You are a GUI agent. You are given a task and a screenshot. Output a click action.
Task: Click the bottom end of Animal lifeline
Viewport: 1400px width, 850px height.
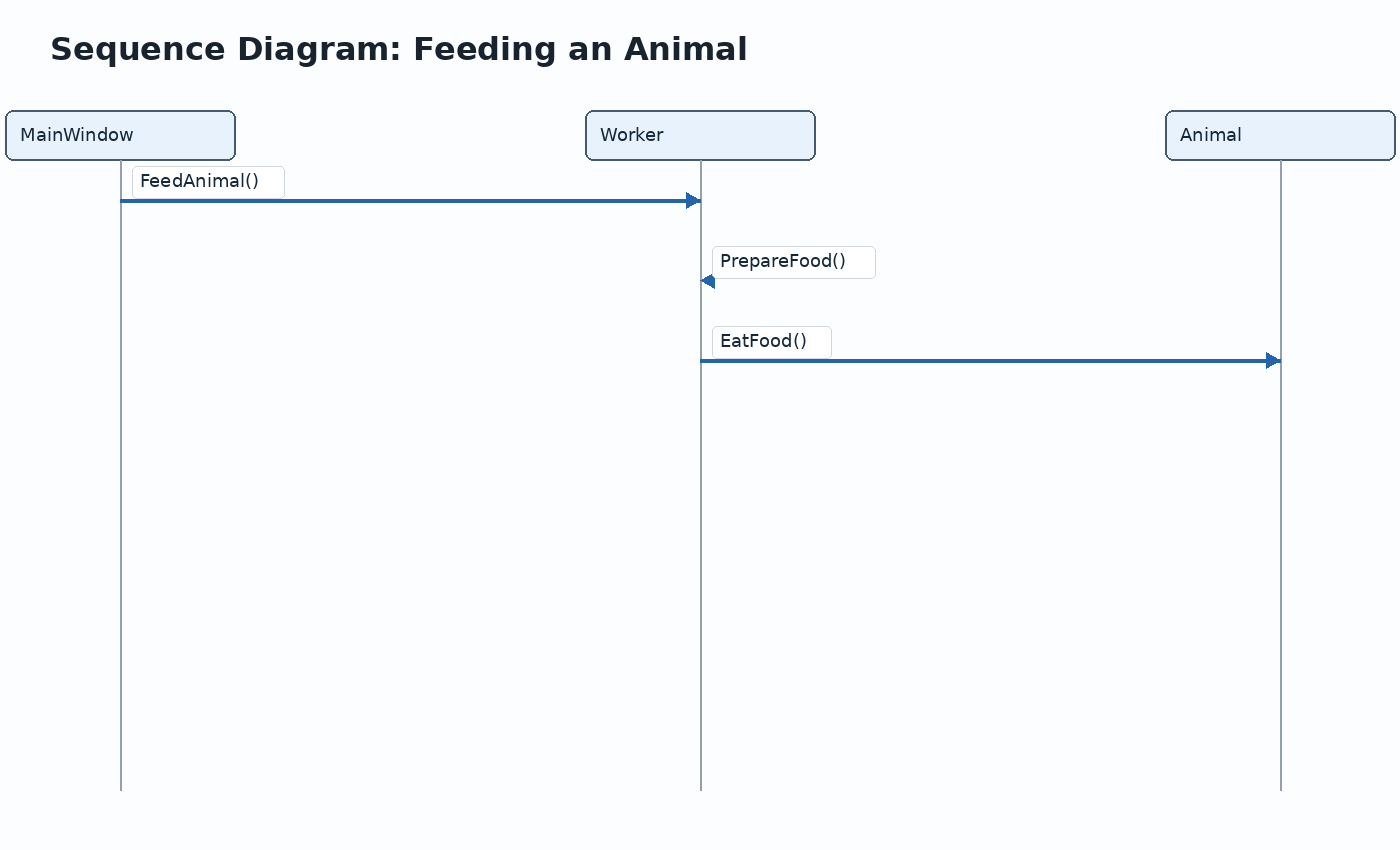[x=1281, y=789]
